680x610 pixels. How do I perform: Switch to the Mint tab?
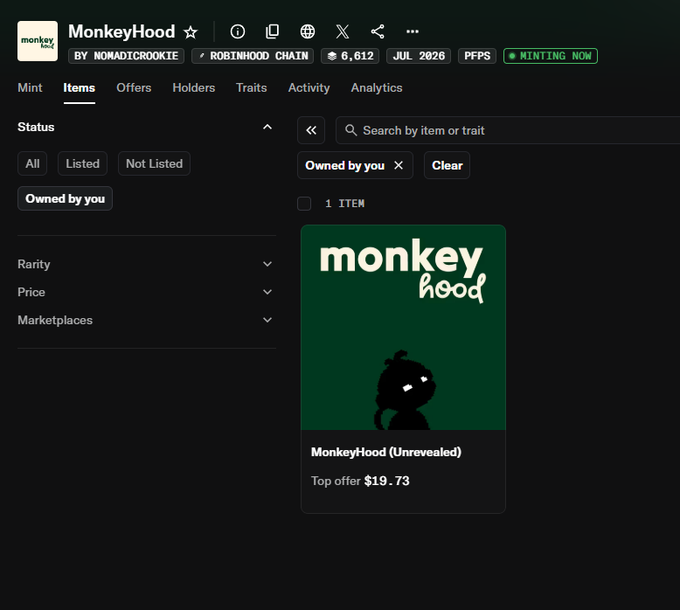coord(30,88)
